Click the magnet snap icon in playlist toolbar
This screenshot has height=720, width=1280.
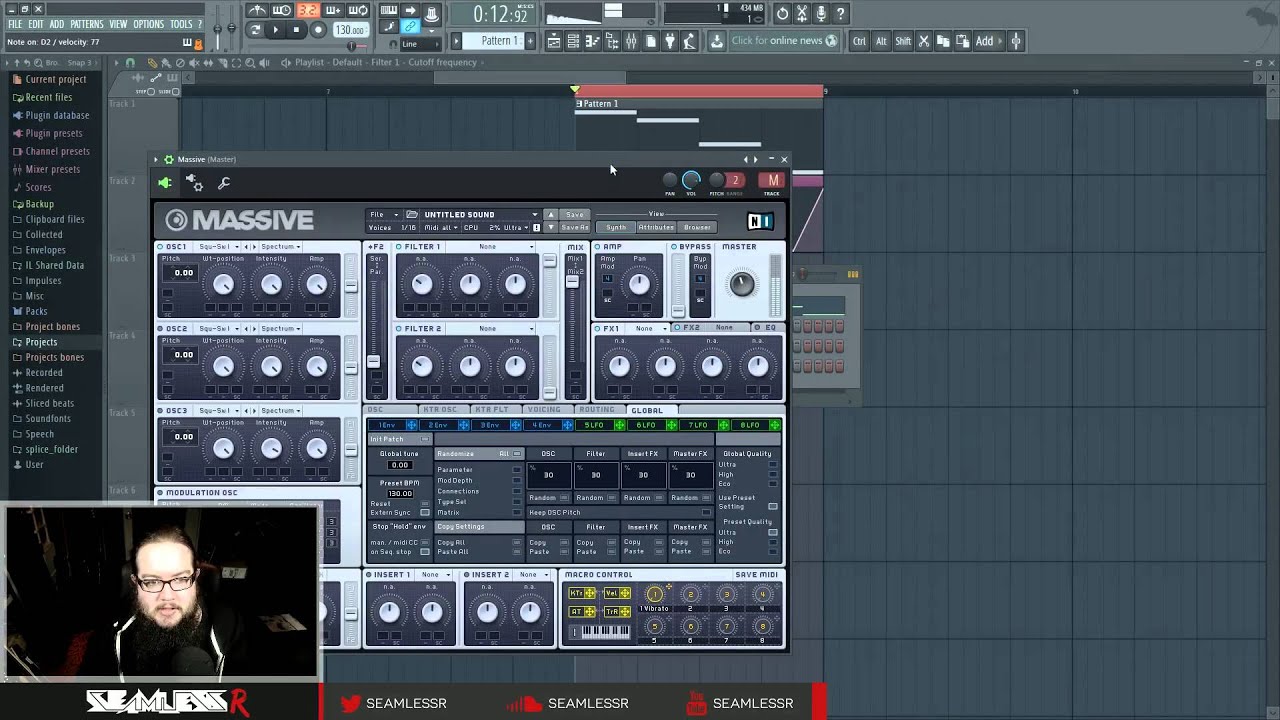click(130, 62)
